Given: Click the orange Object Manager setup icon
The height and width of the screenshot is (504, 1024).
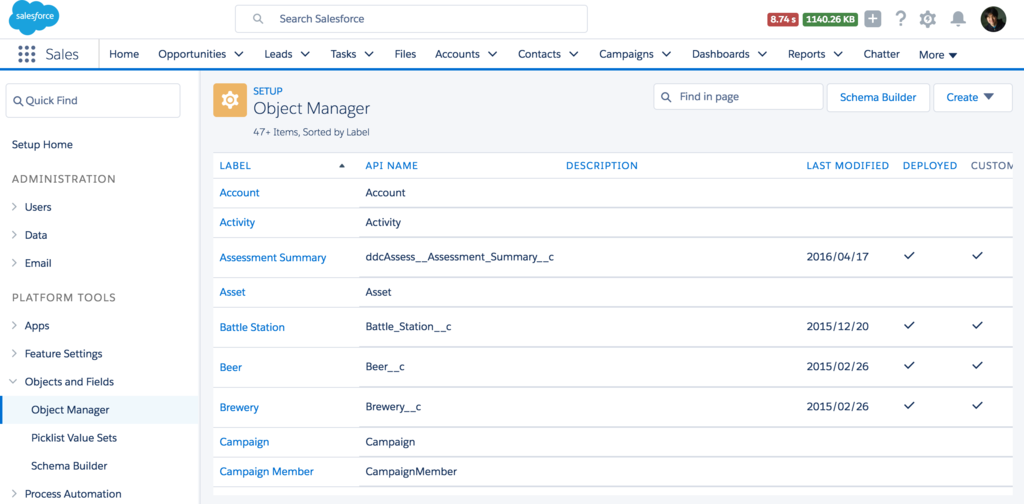Looking at the screenshot, I should coord(230,100).
